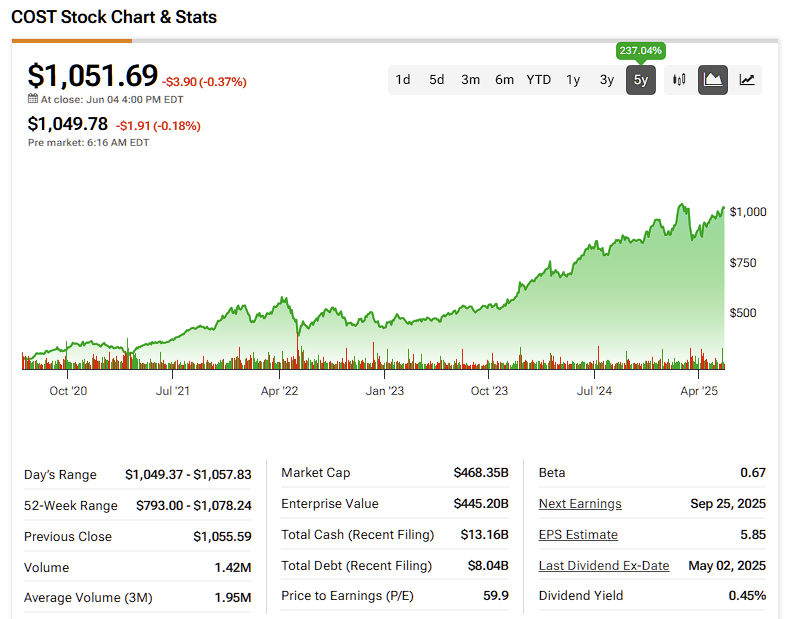
Task: Click the Jul '24 axis label
Action: pyautogui.click(x=594, y=391)
